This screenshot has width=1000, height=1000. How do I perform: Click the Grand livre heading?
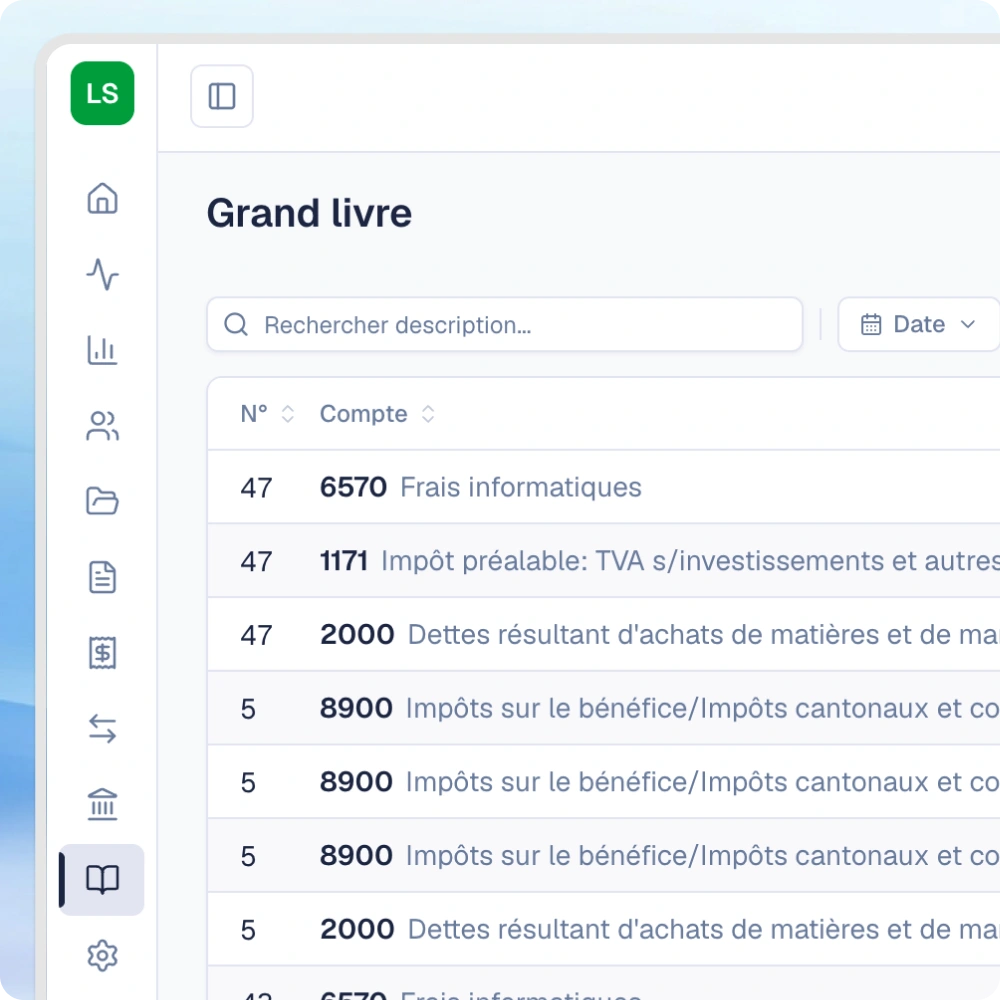pos(309,213)
